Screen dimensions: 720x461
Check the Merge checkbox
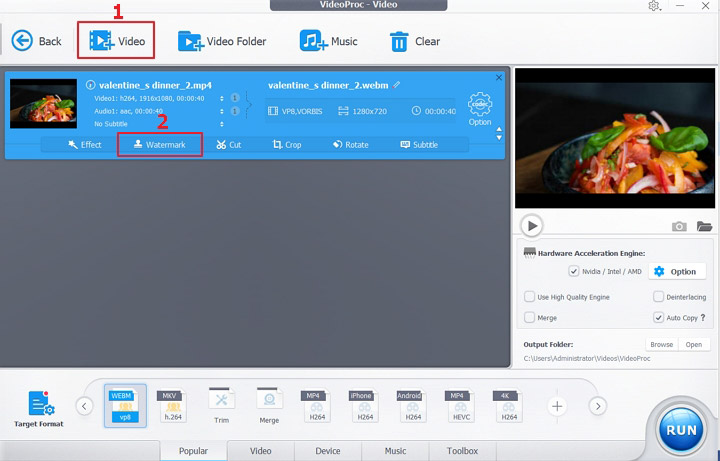pos(529,317)
